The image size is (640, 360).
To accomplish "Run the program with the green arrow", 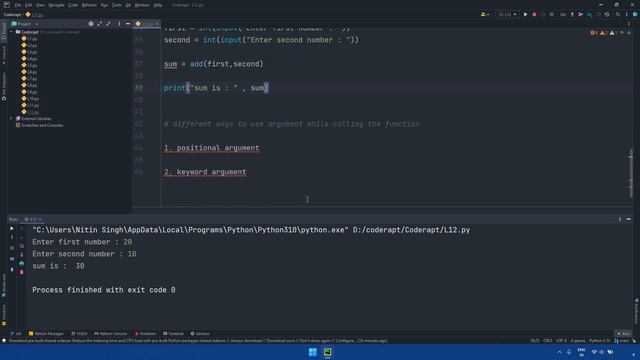I will tap(525, 14).
